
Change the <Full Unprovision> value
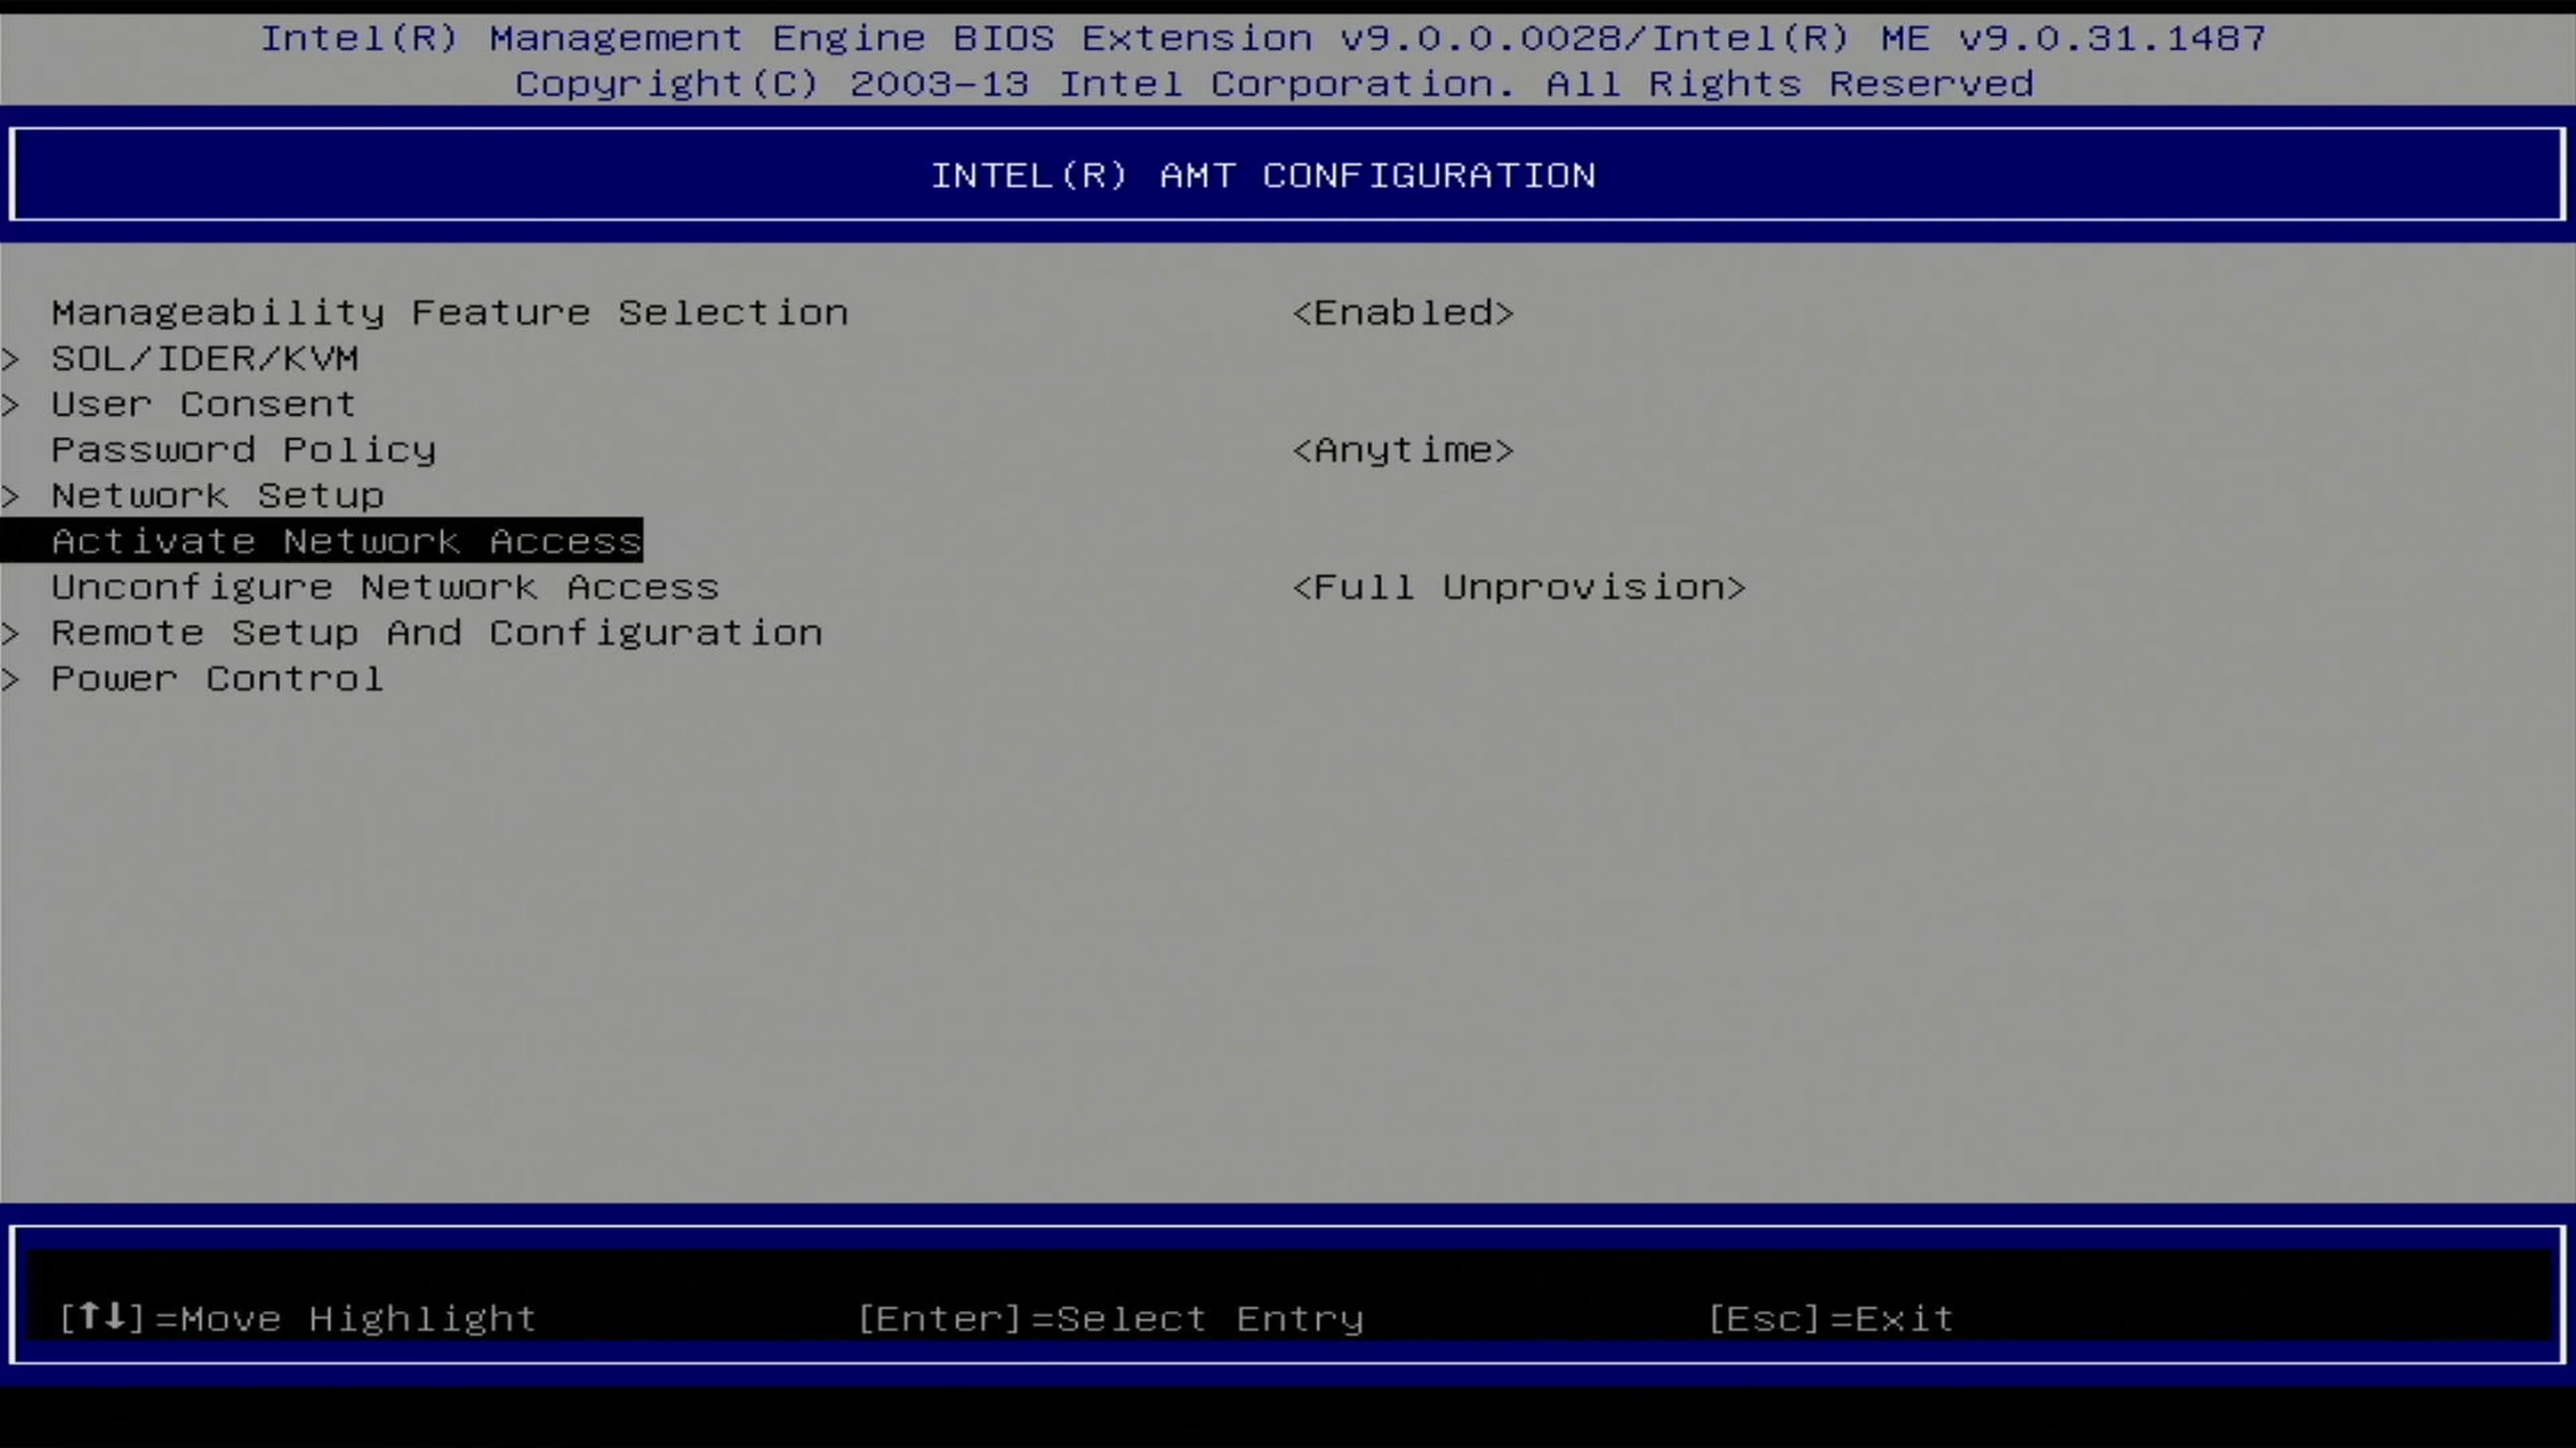click(x=1519, y=587)
